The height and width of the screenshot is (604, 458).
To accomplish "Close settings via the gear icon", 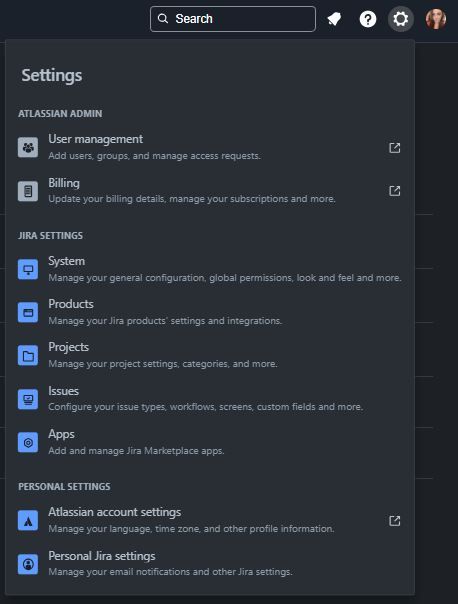I will (401, 19).
